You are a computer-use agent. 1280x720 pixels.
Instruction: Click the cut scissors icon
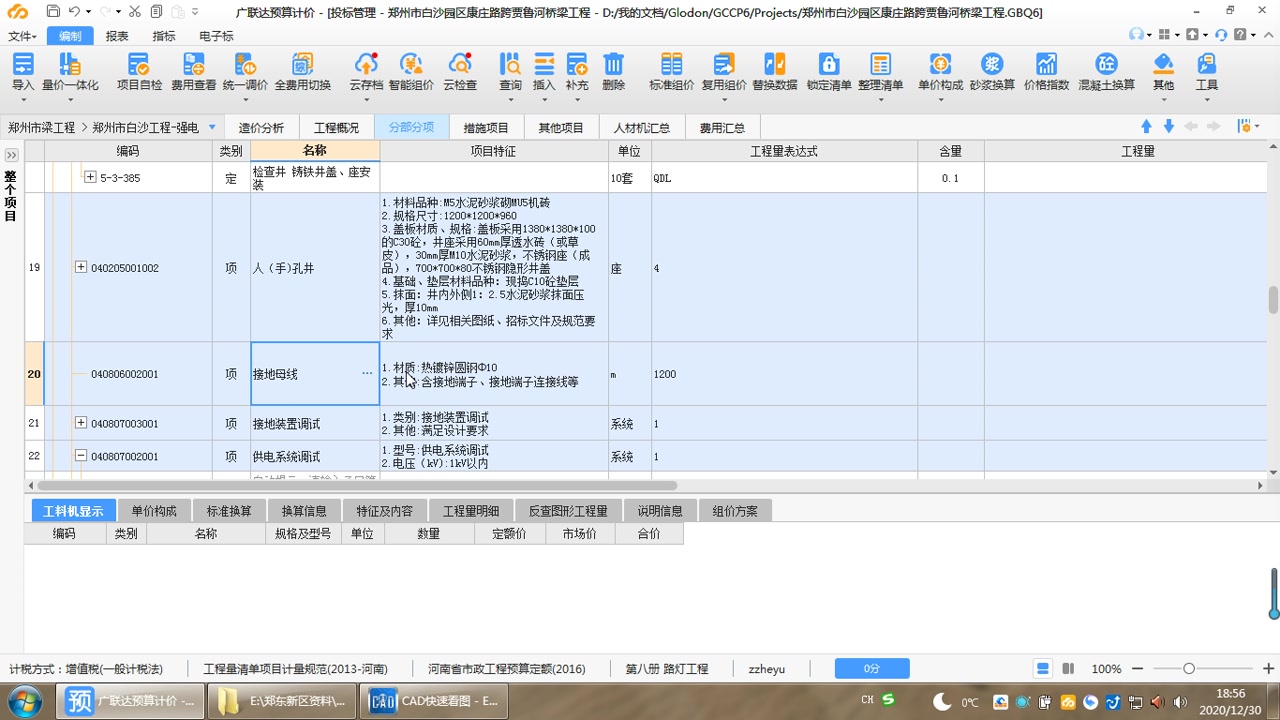pyautogui.click(x=136, y=12)
